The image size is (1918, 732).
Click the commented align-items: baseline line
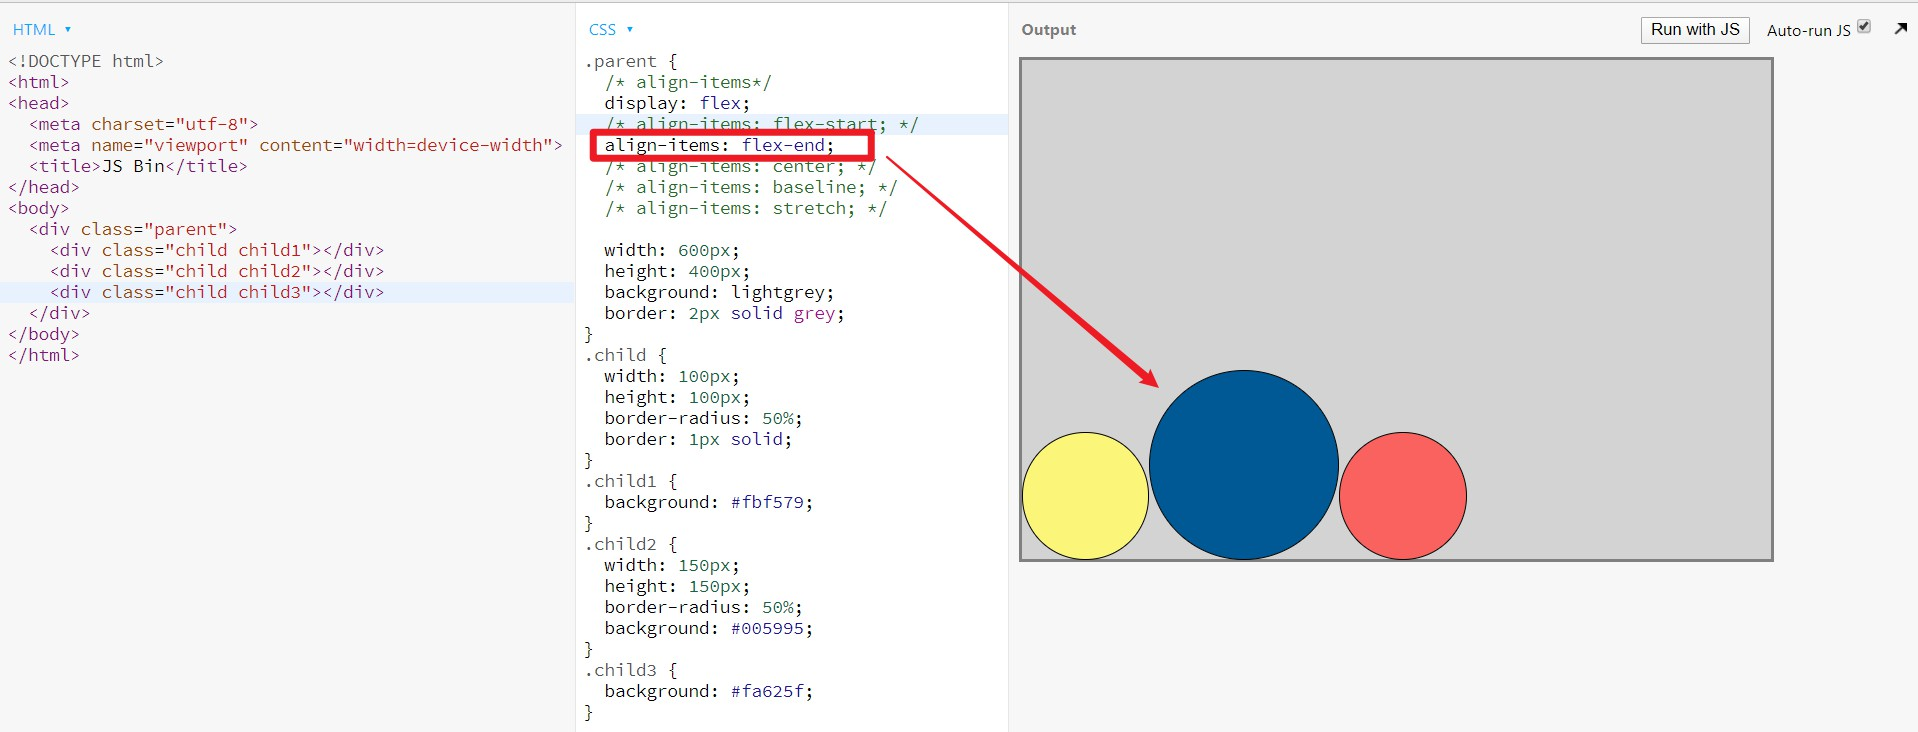(x=751, y=187)
